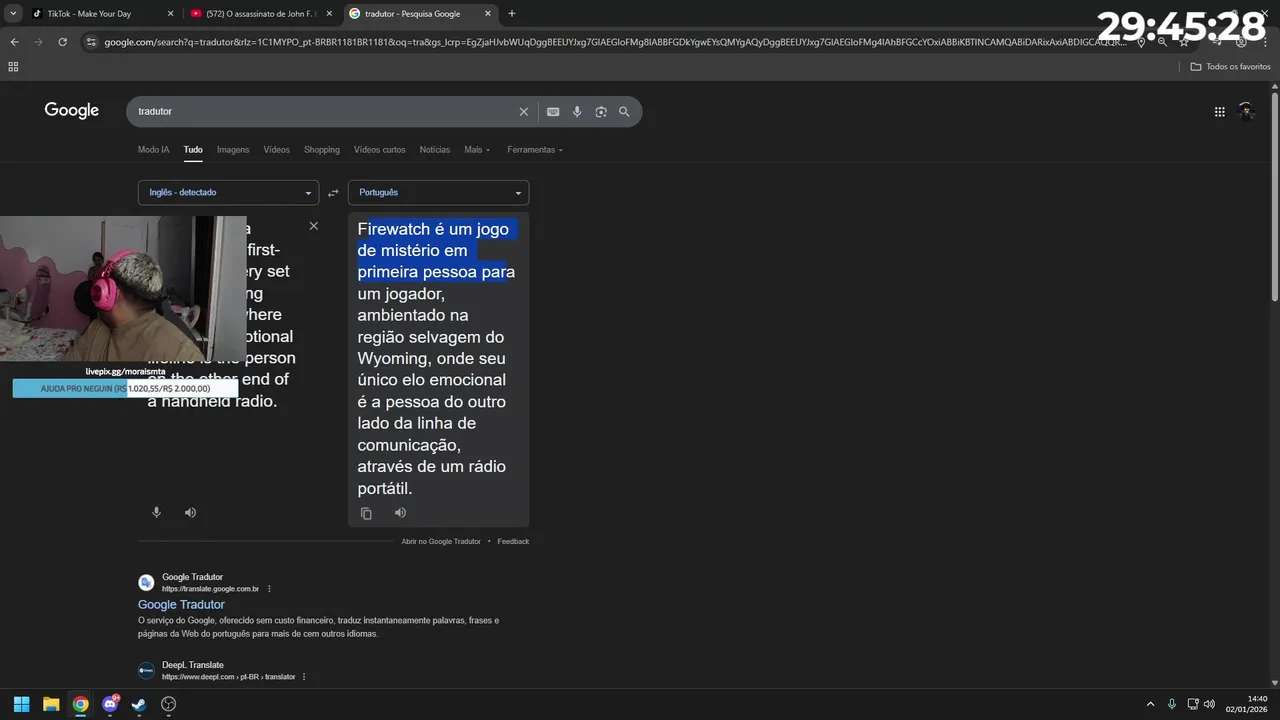Open the Chrome apps grid in bookmarks bar
The height and width of the screenshot is (720, 1280).
(13, 67)
